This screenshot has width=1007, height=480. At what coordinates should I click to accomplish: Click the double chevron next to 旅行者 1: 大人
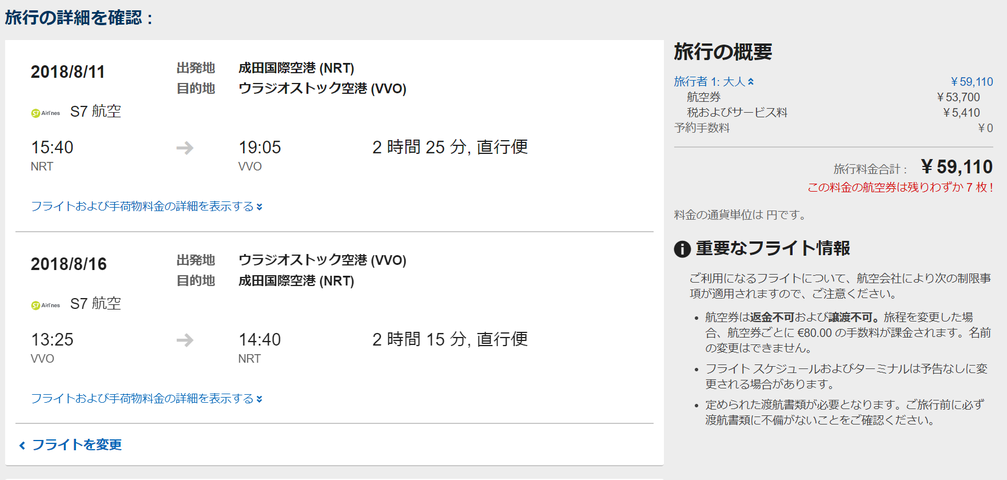[751, 82]
